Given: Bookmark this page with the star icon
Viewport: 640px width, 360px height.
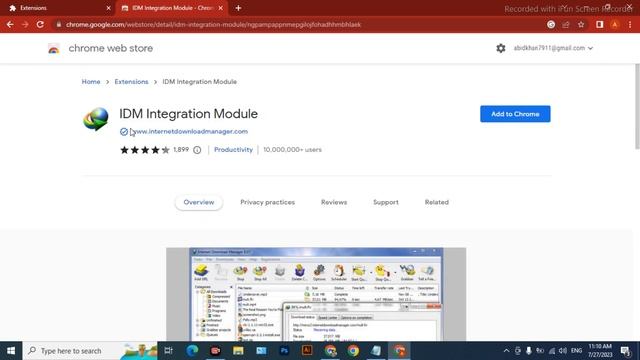Looking at the screenshot, I should (581, 24).
